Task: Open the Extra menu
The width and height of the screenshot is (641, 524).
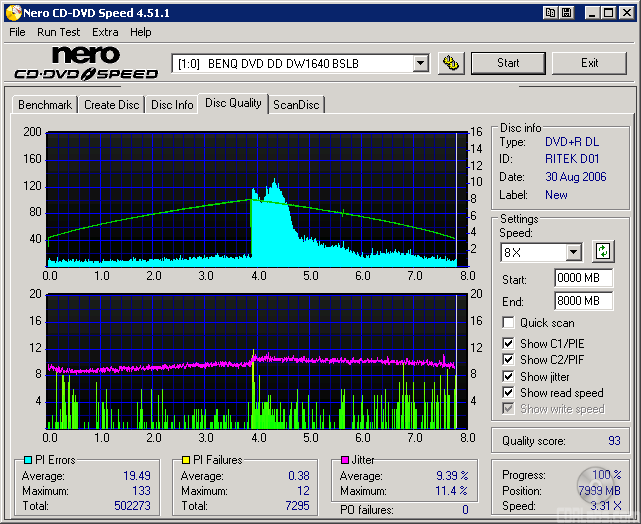Action: tap(105, 32)
